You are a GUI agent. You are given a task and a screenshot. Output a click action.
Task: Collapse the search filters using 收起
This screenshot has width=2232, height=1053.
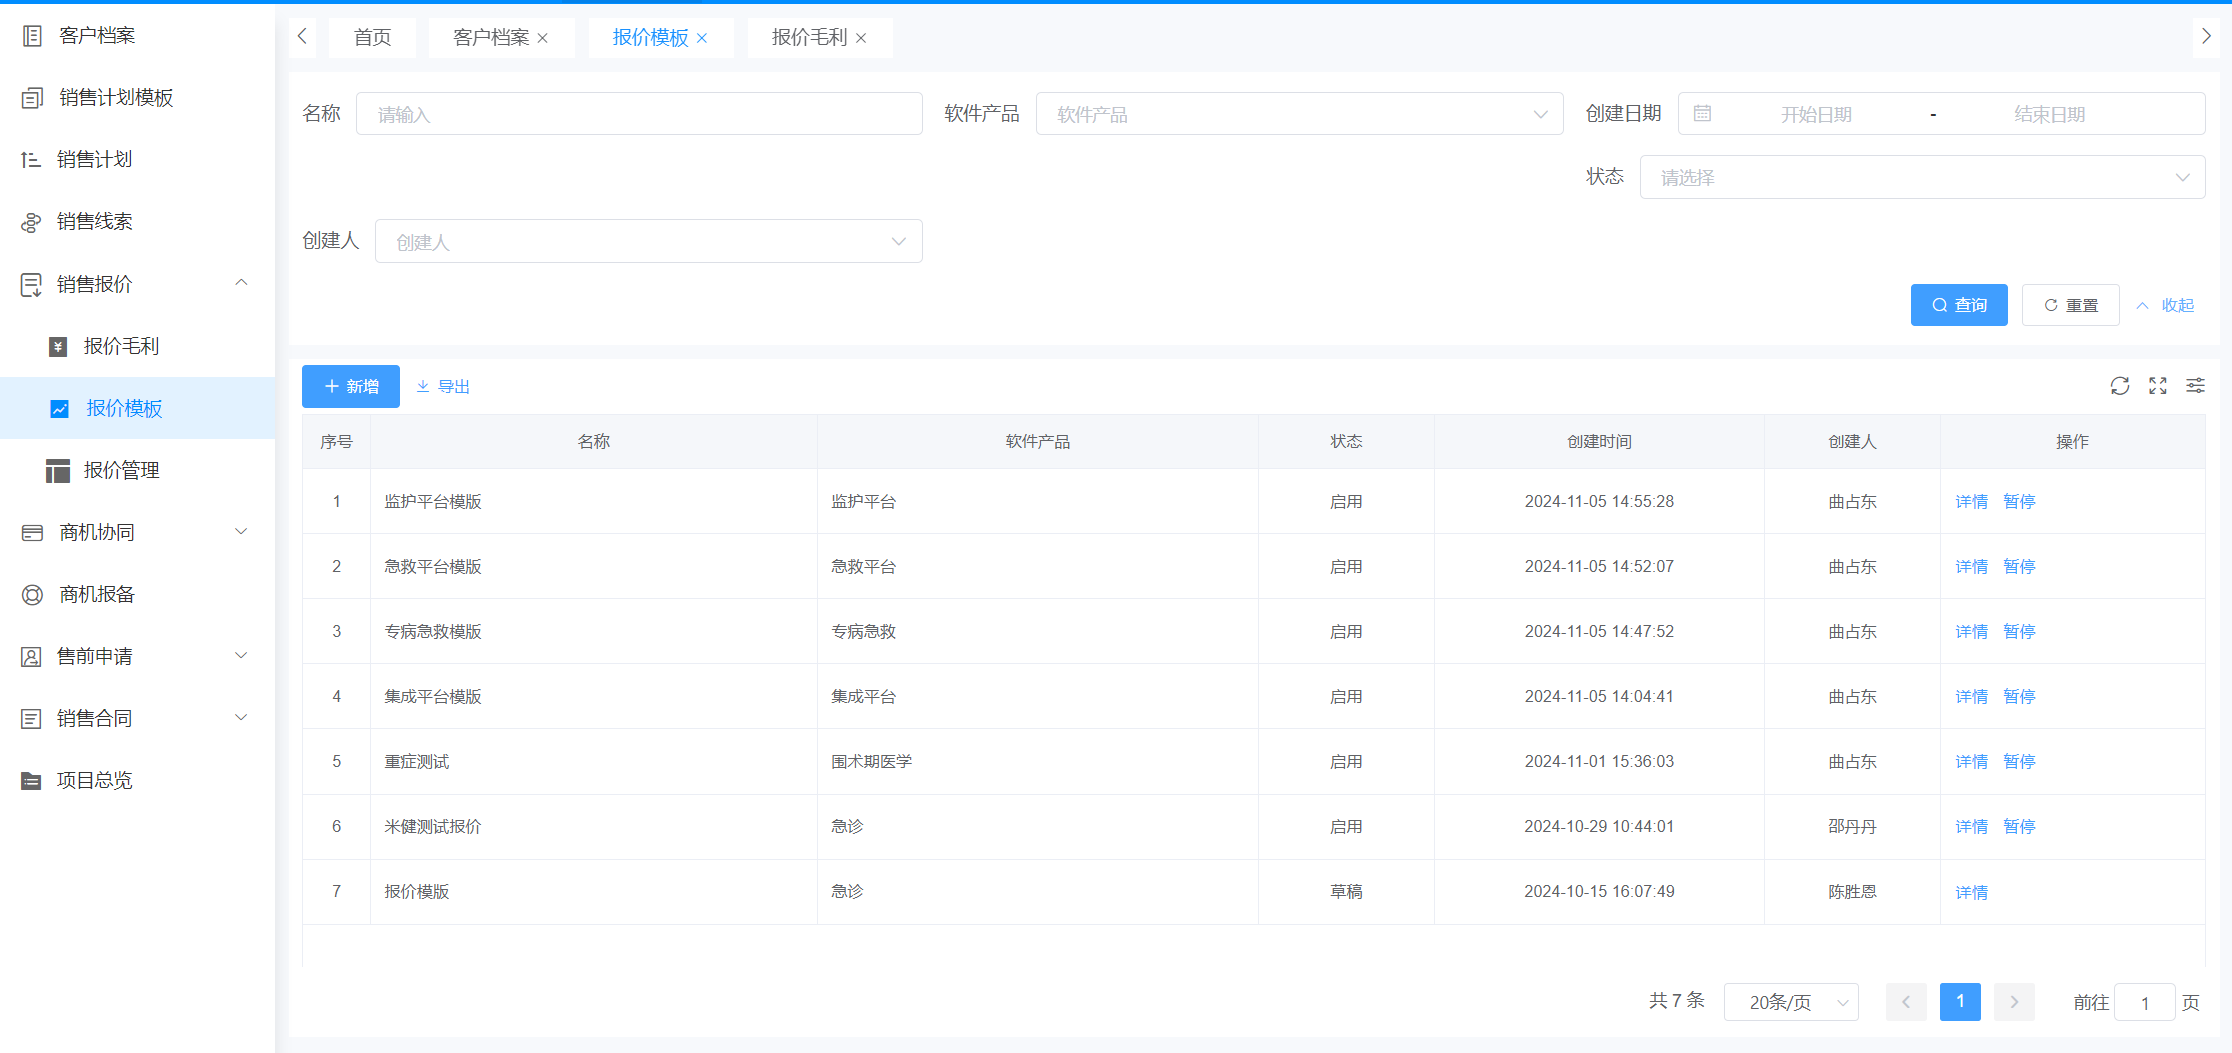click(2165, 305)
